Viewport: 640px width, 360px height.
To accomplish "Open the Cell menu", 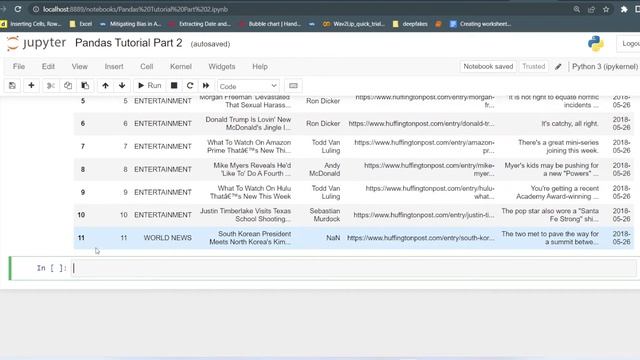I will point(147,67).
